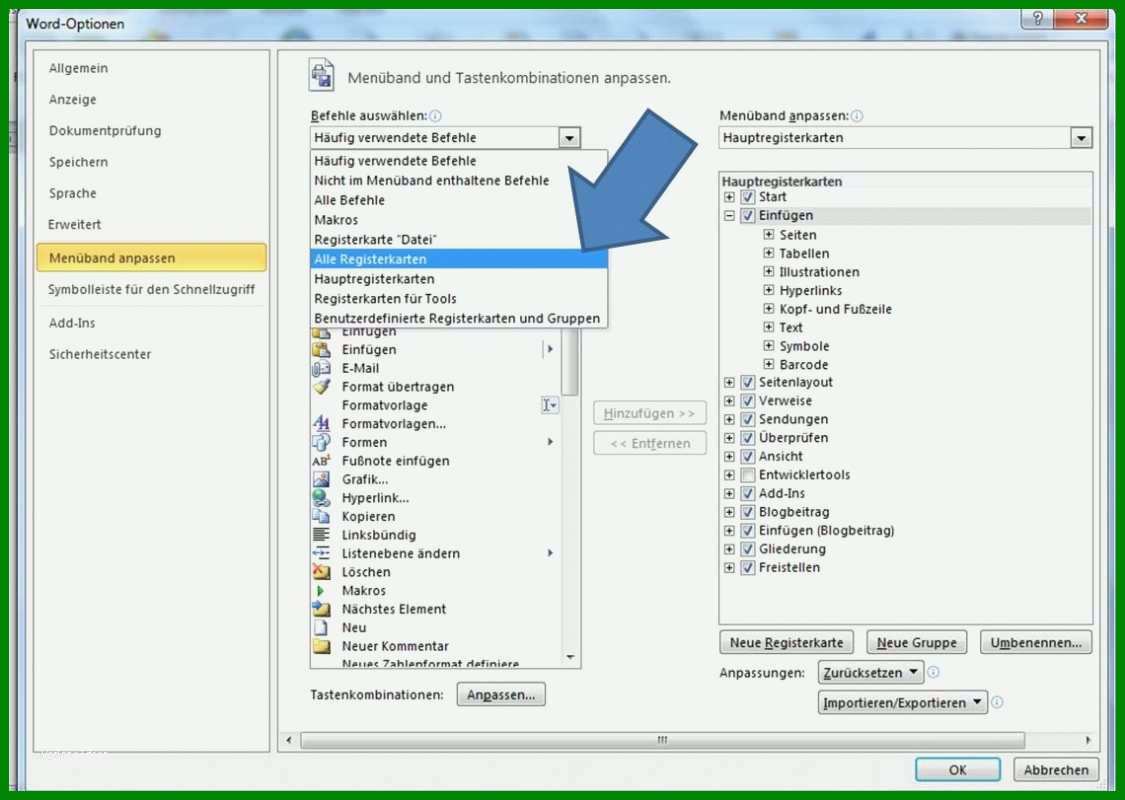Open the Importieren/Exportieren dropdown

(903, 702)
